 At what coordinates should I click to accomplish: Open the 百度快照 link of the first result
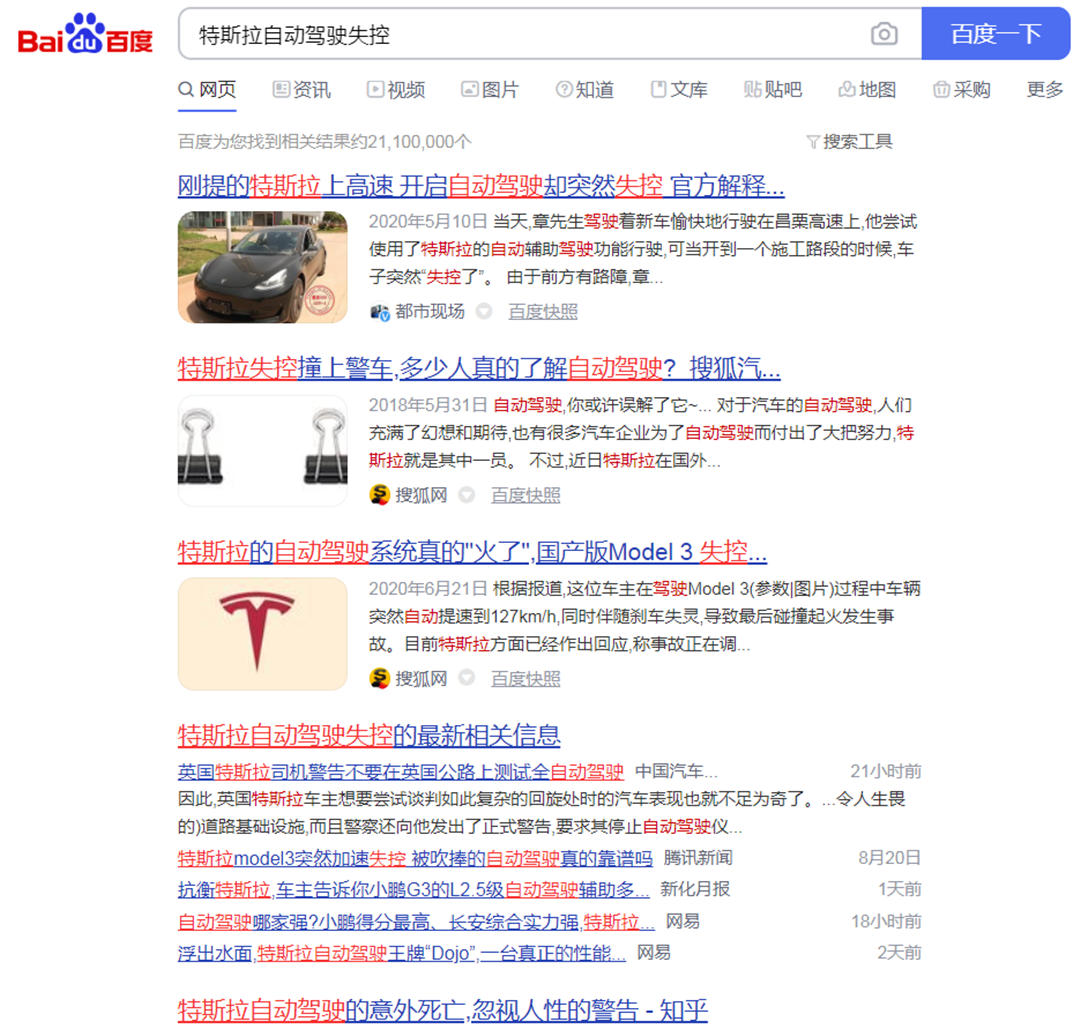click(543, 312)
